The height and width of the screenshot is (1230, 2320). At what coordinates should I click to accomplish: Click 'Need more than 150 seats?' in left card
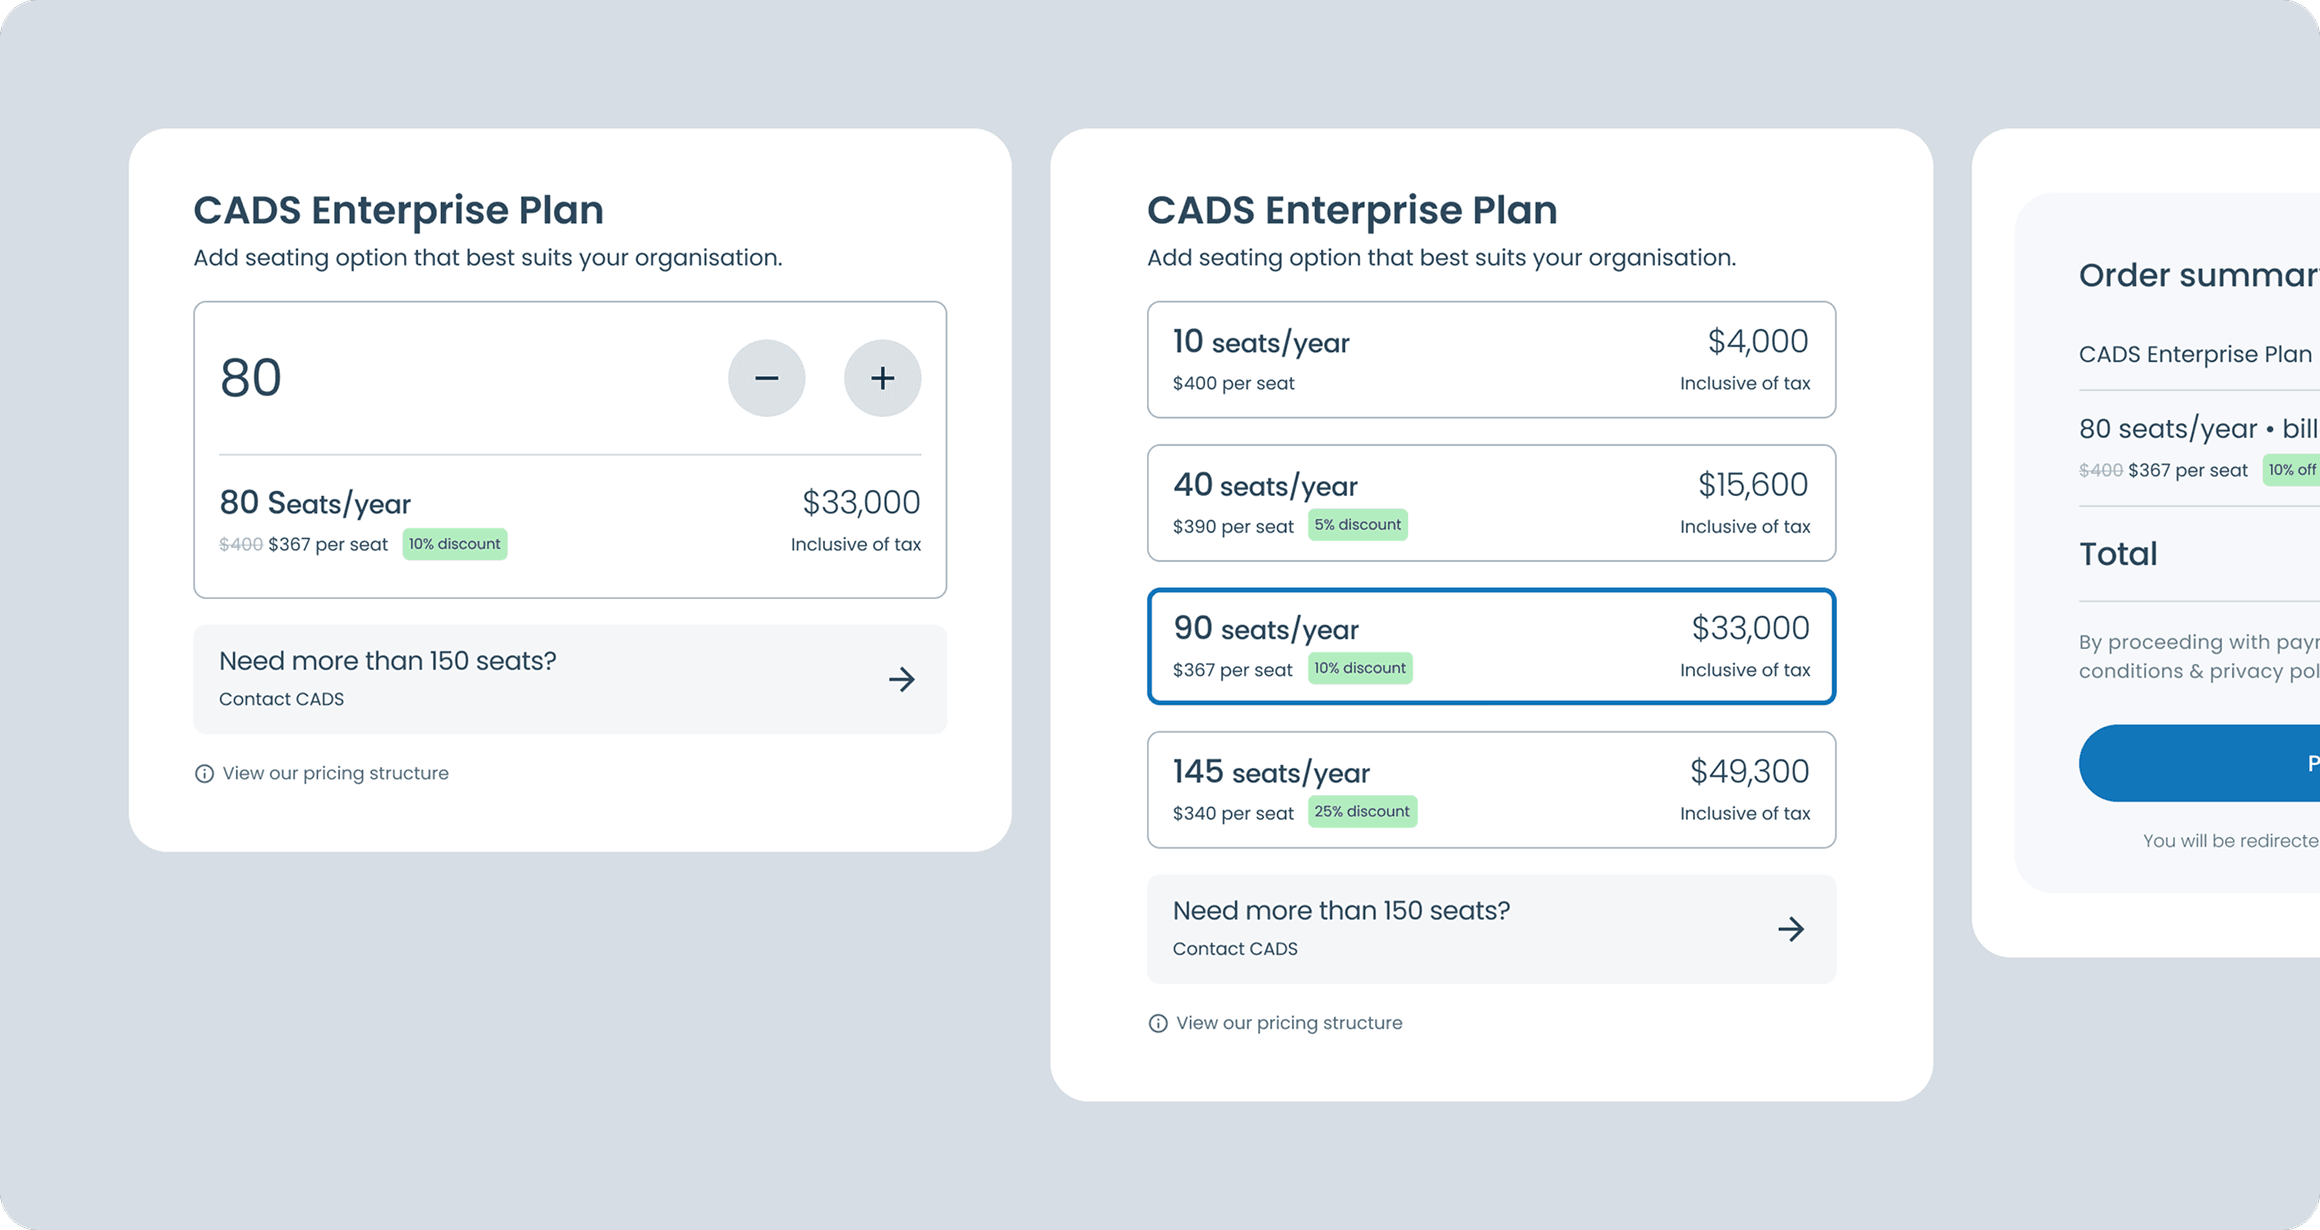tap(388, 661)
